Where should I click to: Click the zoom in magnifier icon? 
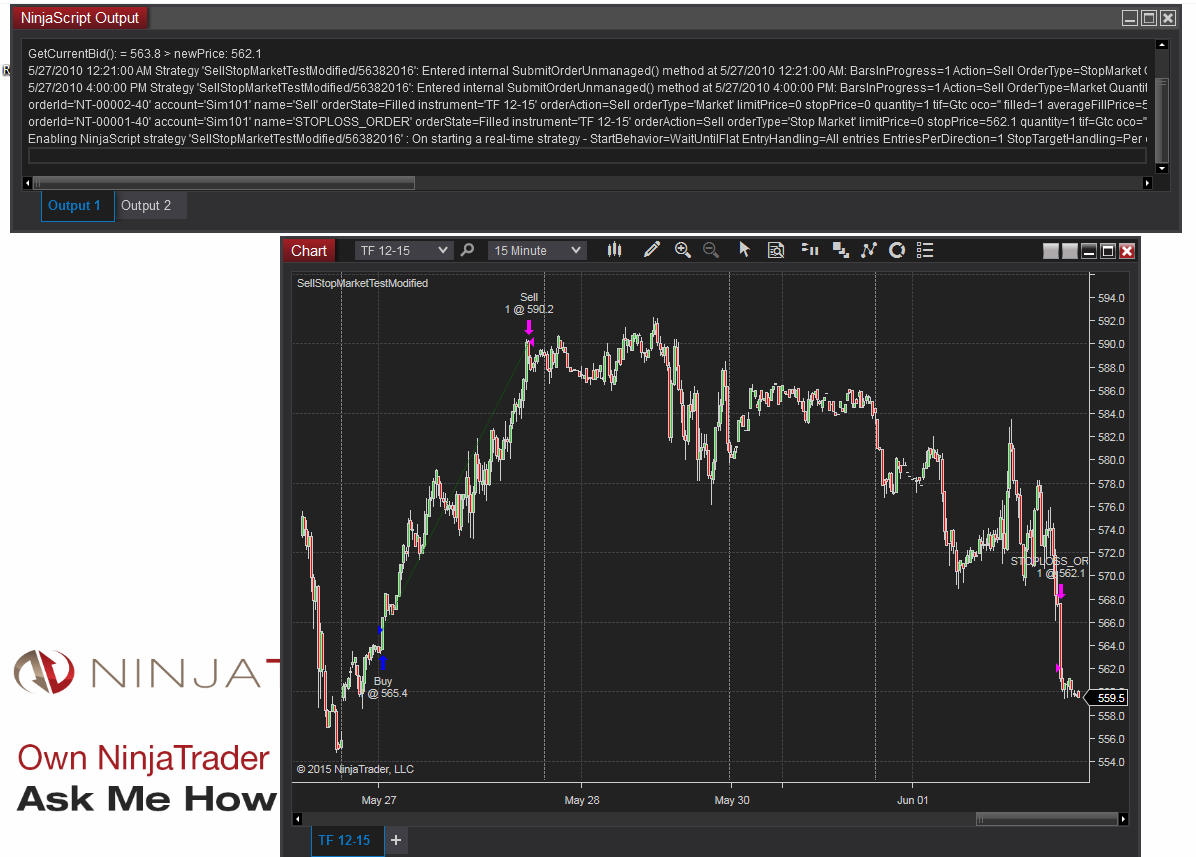[x=683, y=250]
